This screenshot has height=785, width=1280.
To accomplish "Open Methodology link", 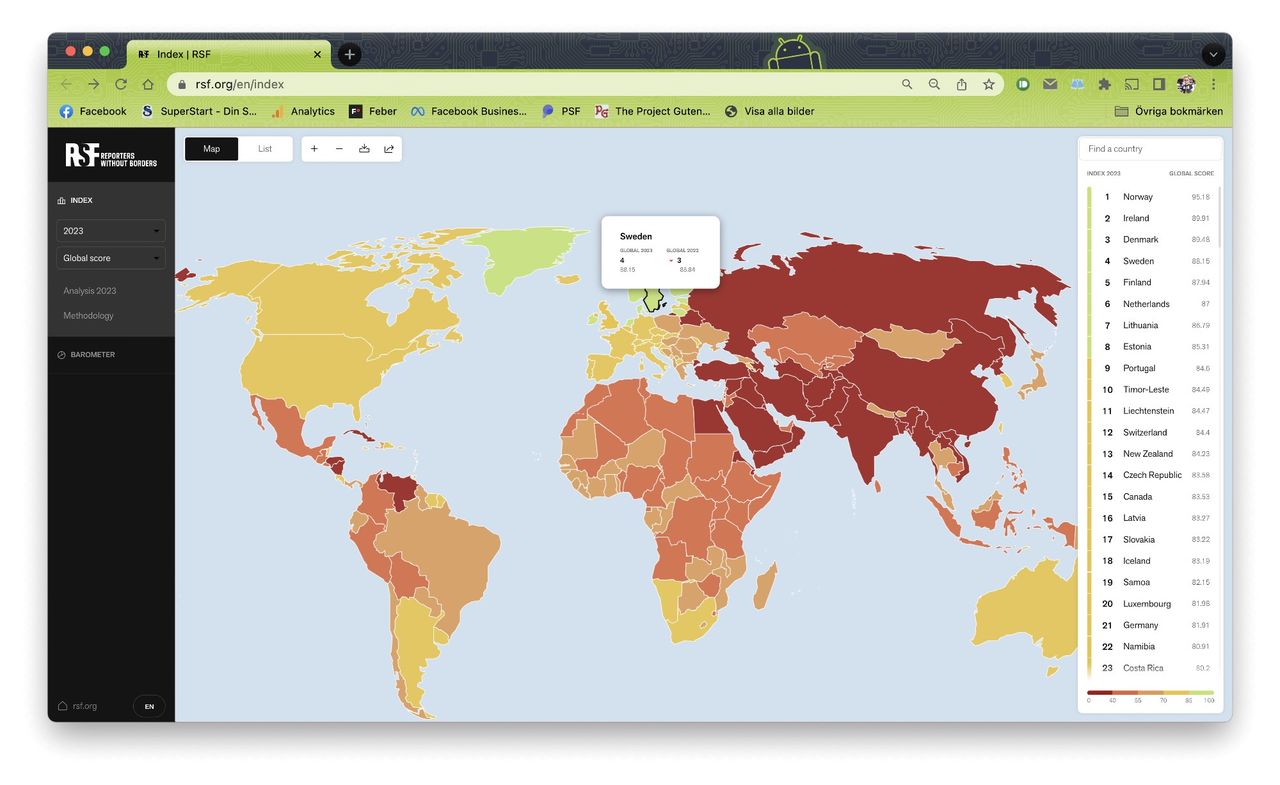I will 88,316.
